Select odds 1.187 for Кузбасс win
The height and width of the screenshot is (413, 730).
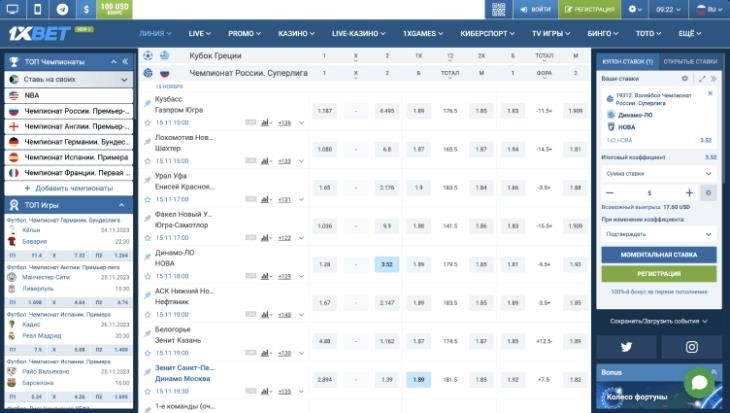(x=324, y=111)
